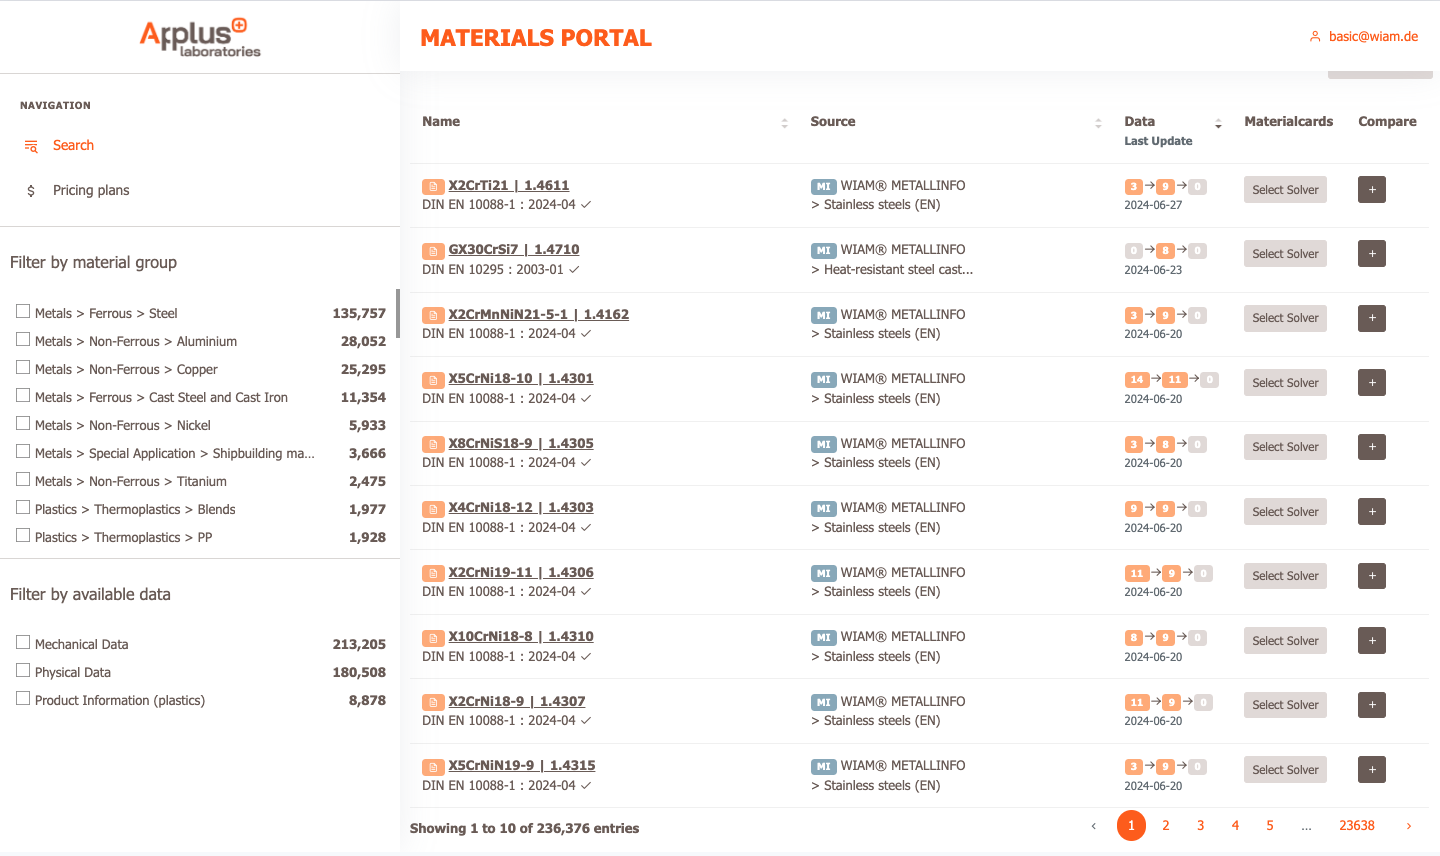The height and width of the screenshot is (856, 1440).
Task: Open Pricing plans in navigation
Action: pos(90,191)
